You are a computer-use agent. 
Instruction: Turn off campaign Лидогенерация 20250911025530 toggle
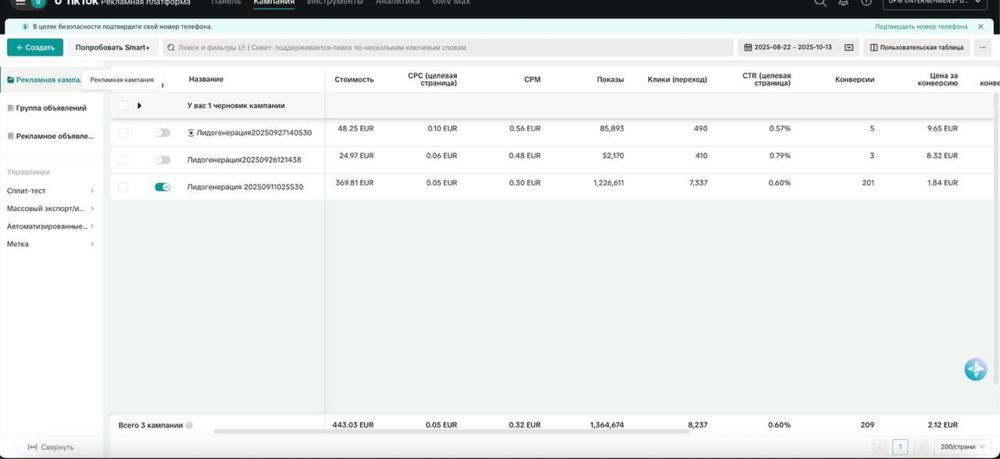(162, 187)
